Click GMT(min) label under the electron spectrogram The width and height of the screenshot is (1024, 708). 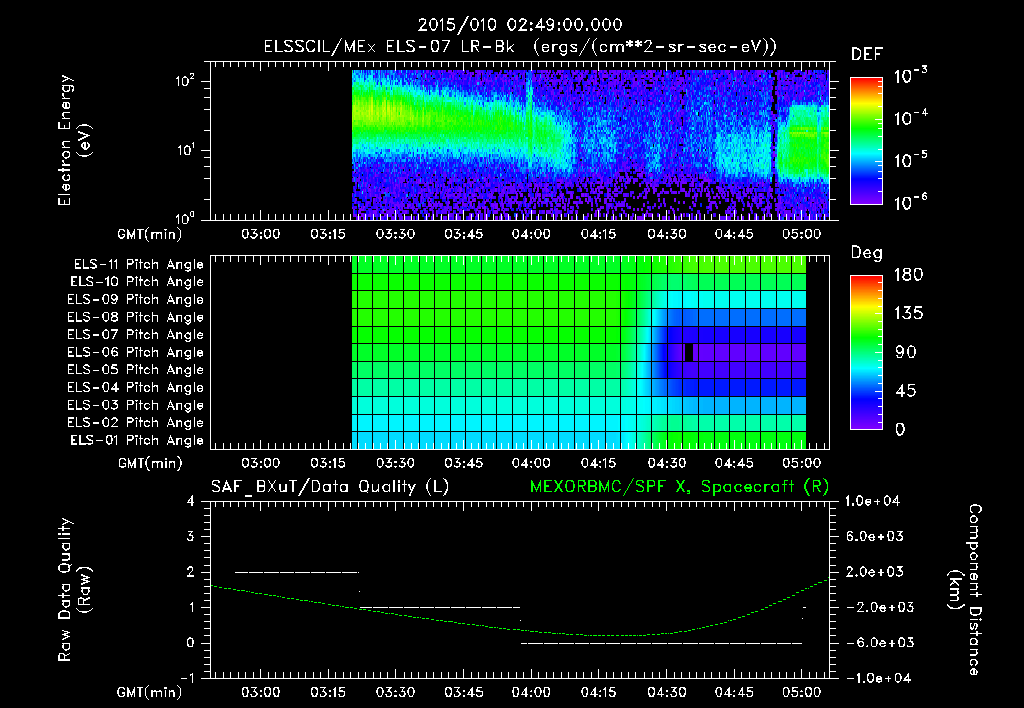click(150, 234)
